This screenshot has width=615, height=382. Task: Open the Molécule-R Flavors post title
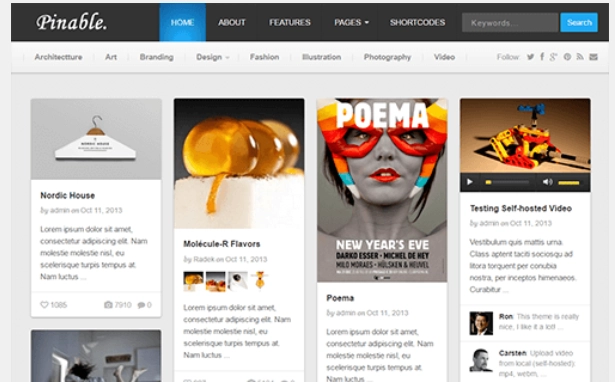pos(222,244)
